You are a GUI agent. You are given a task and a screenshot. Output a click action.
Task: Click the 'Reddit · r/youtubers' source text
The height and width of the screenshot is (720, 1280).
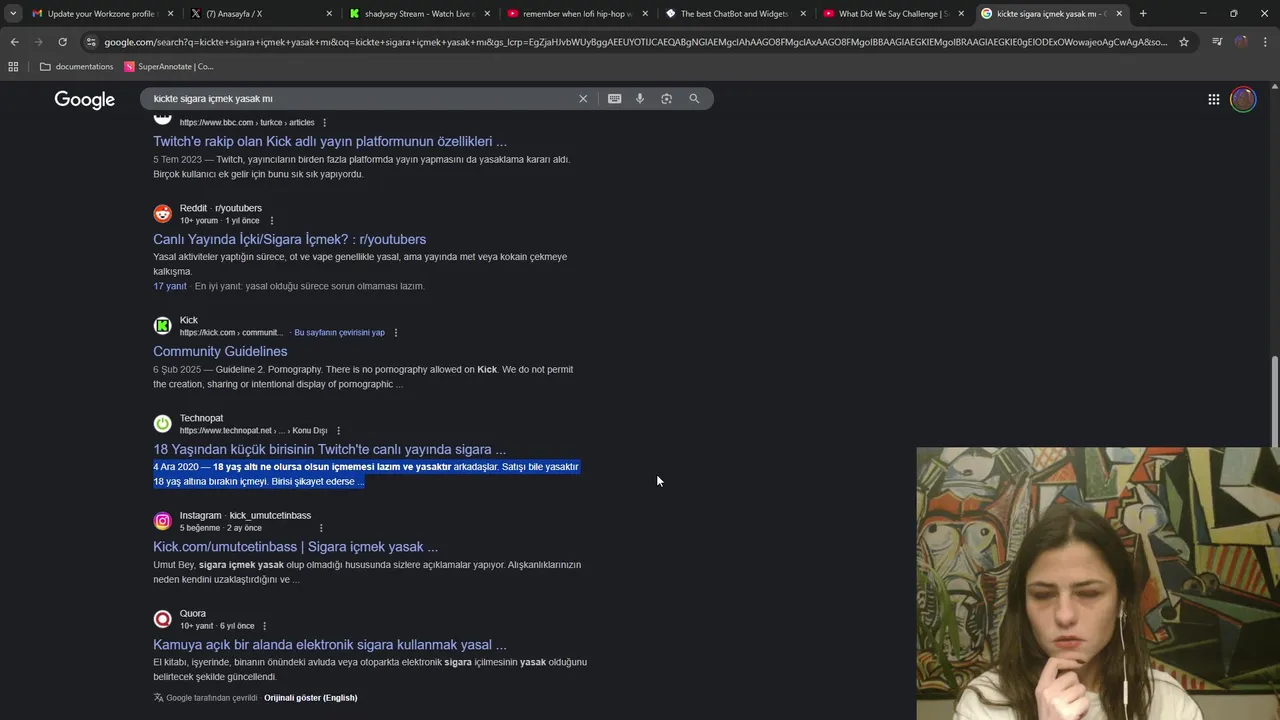coord(220,208)
